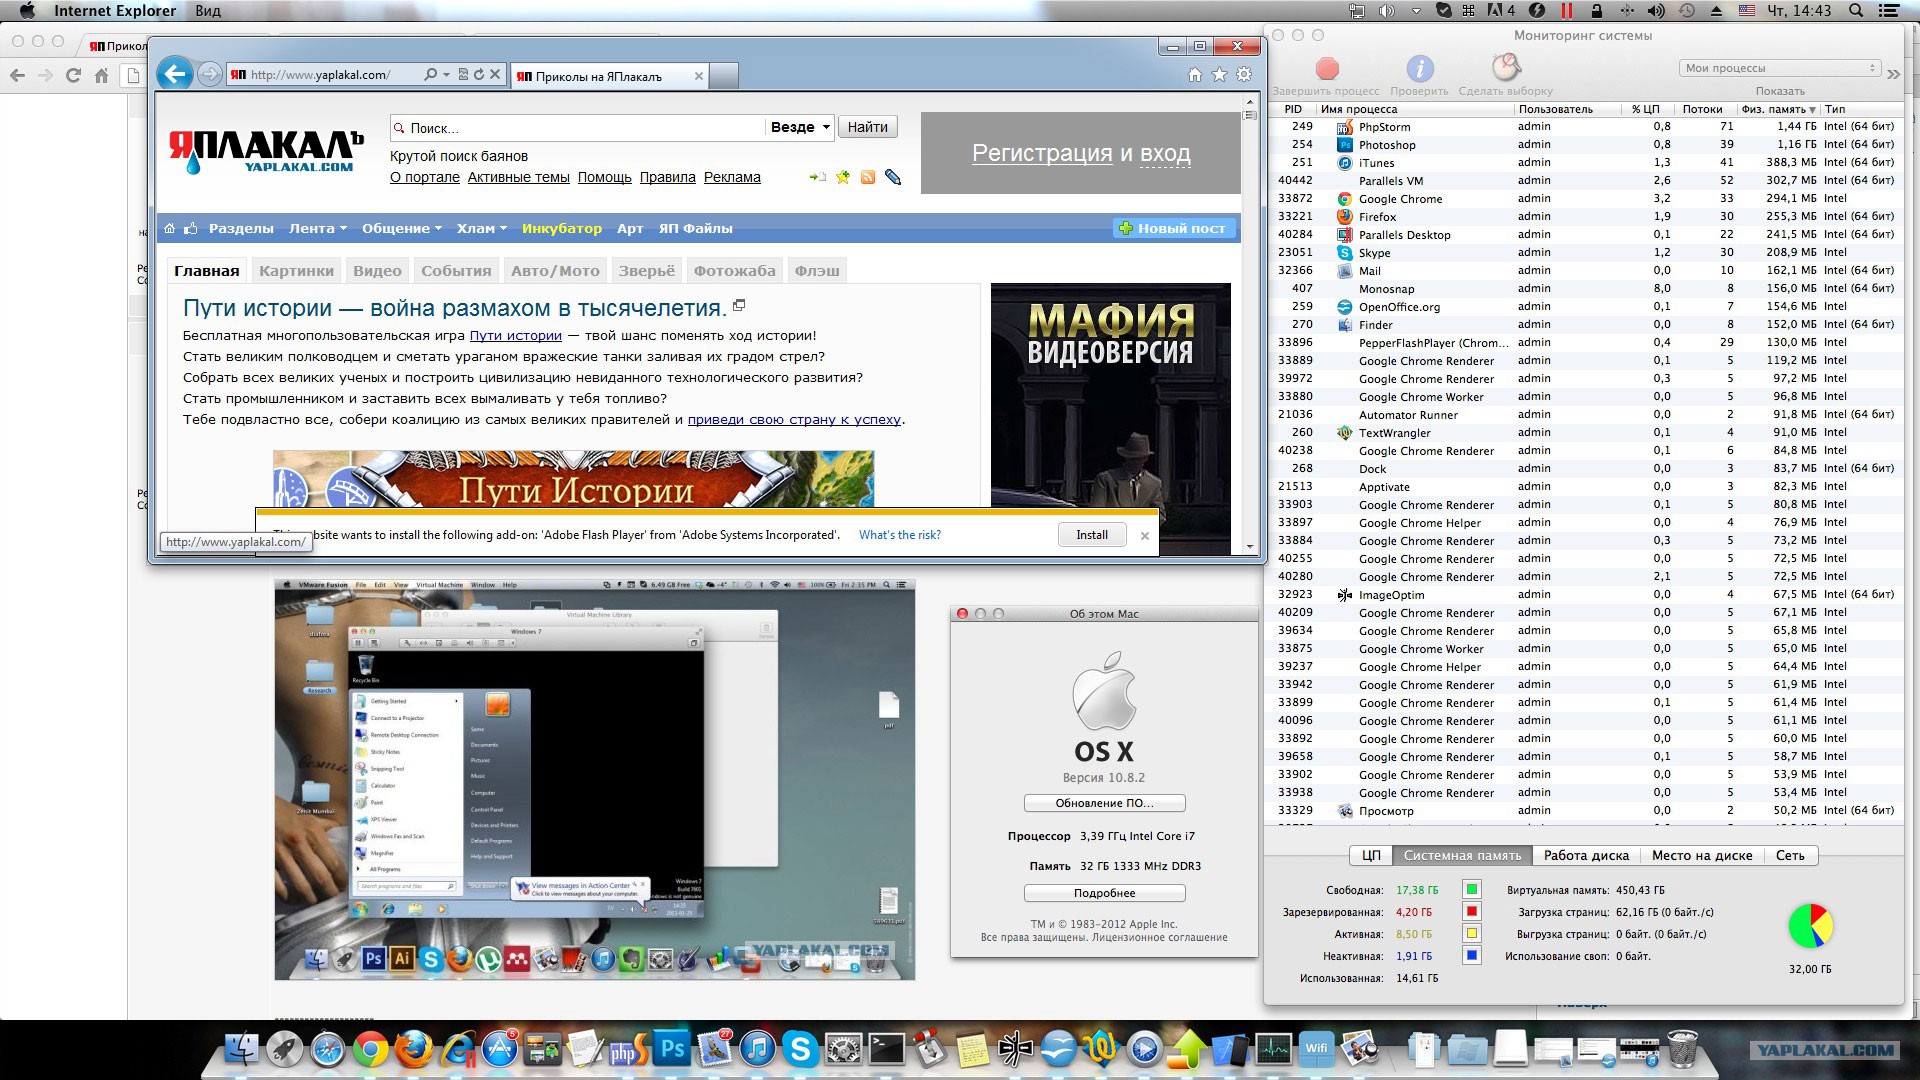The image size is (1920, 1080).
Task: Expand the 'Хлам' menu on Yaplakal
Action: click(x=482, y=229)
